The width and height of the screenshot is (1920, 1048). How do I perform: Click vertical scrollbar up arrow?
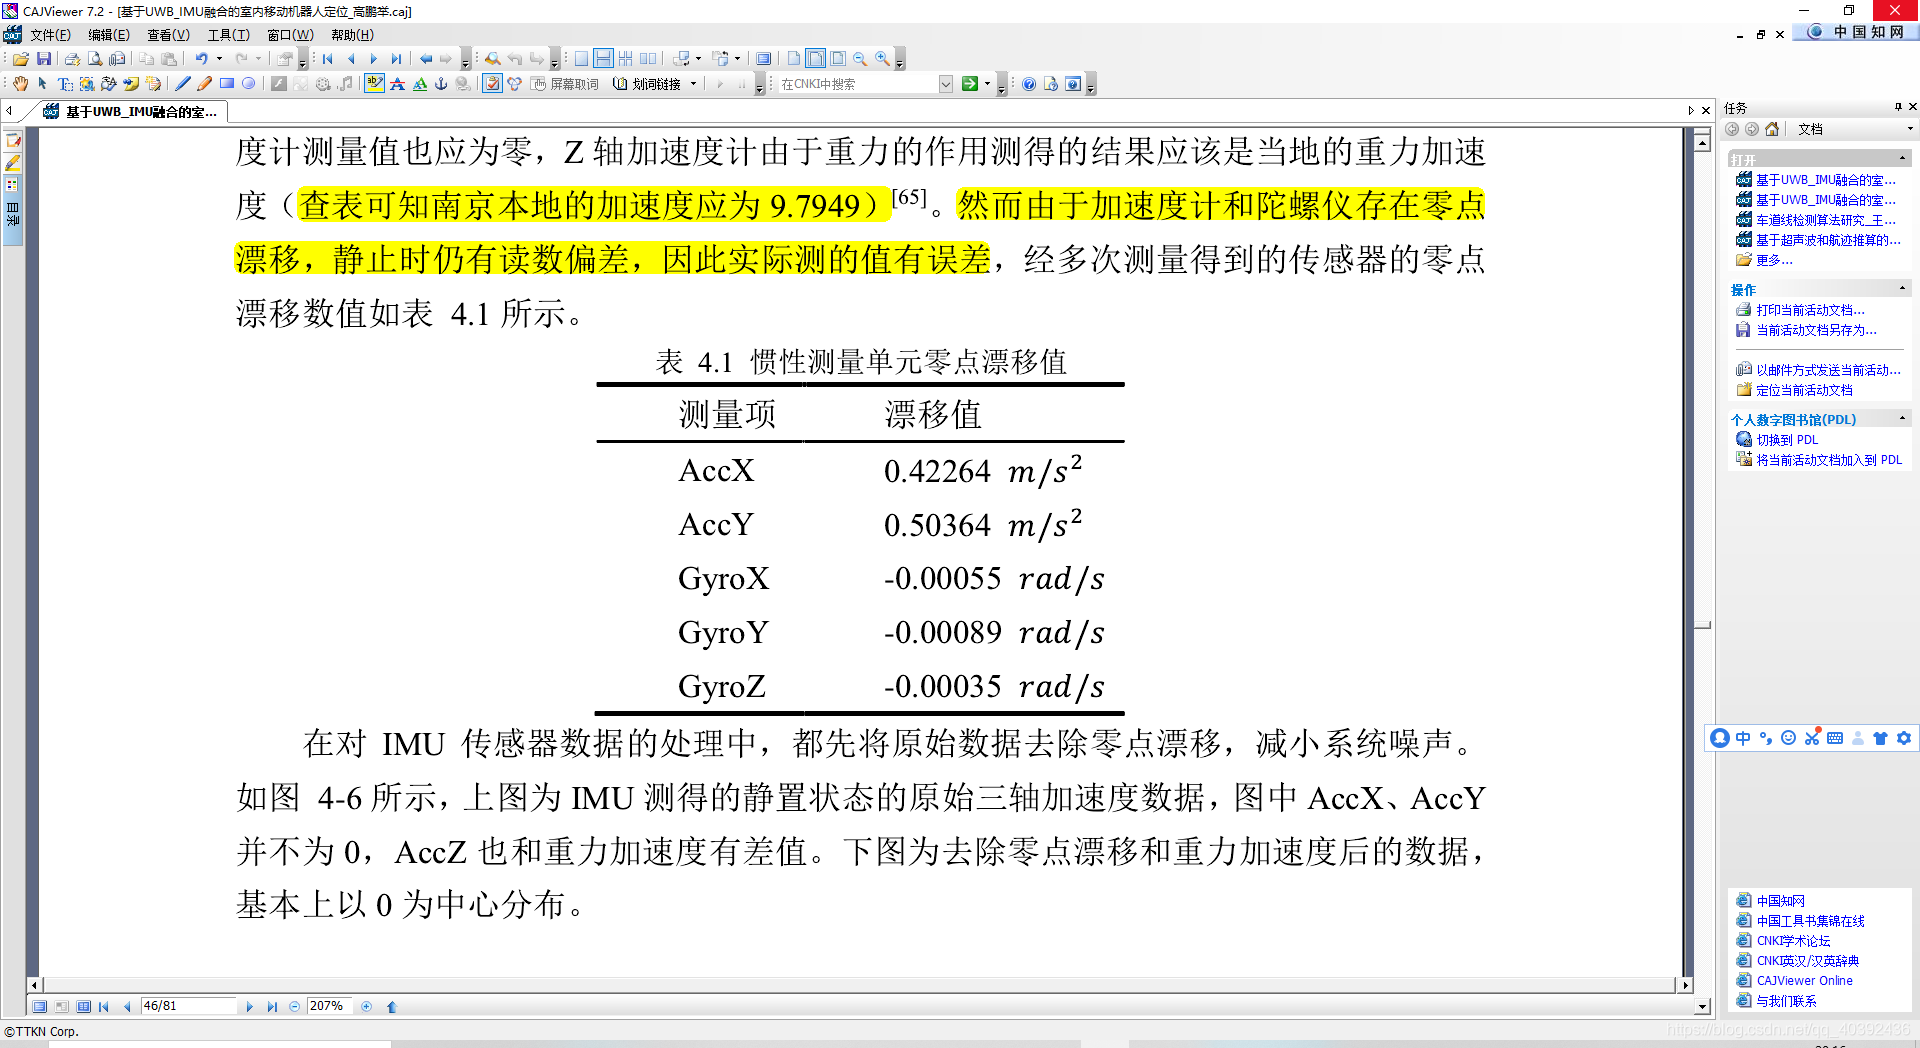tap(1702, 142)
